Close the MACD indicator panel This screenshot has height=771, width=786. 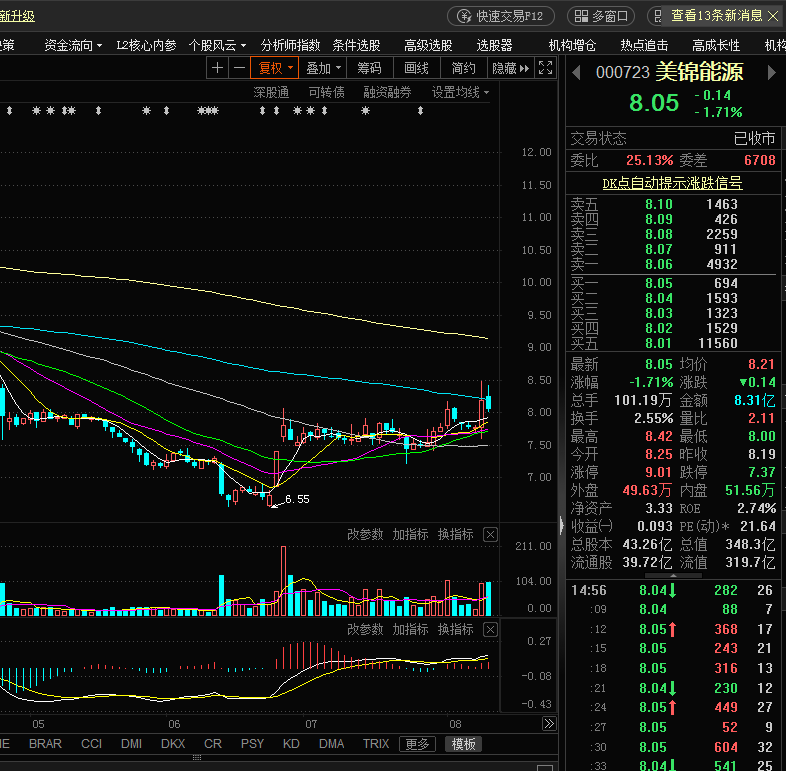(490, 630)
